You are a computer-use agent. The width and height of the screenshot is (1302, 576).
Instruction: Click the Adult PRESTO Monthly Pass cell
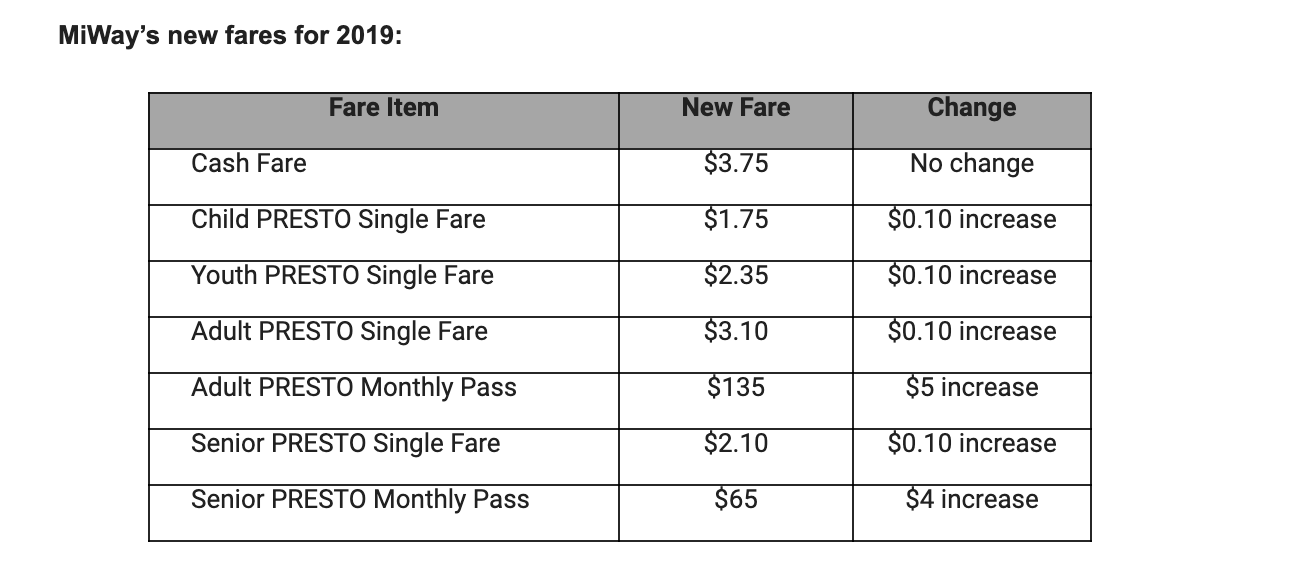[354, 388]
